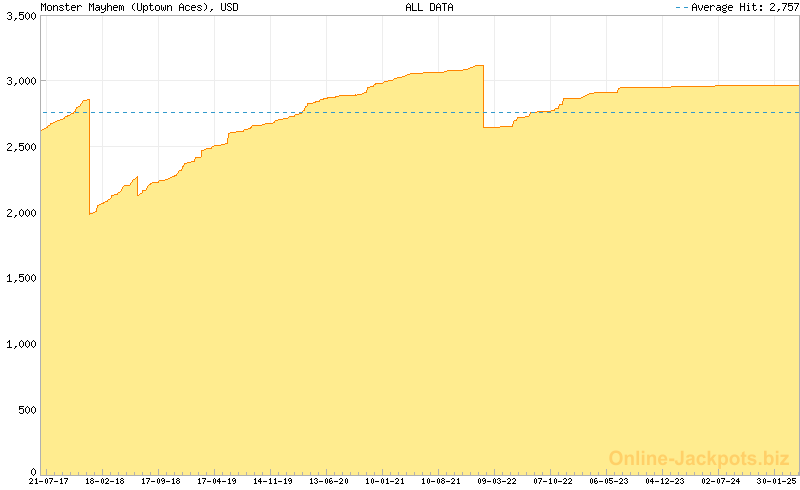Click the dashed line marker in the legend
Image resolution: width=800 pixels, height=490 pixels.
[682, 7]
